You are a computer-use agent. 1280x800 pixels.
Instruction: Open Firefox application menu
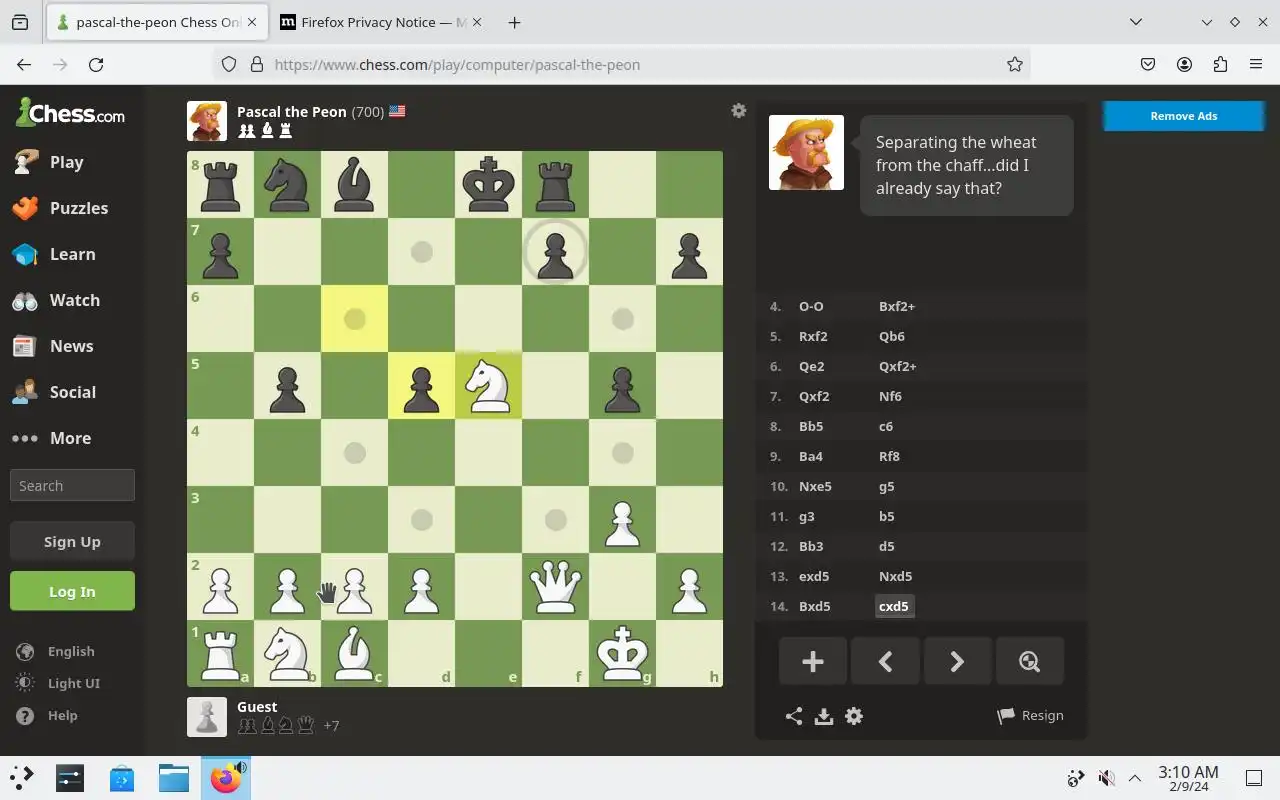tap(1256, 64)
